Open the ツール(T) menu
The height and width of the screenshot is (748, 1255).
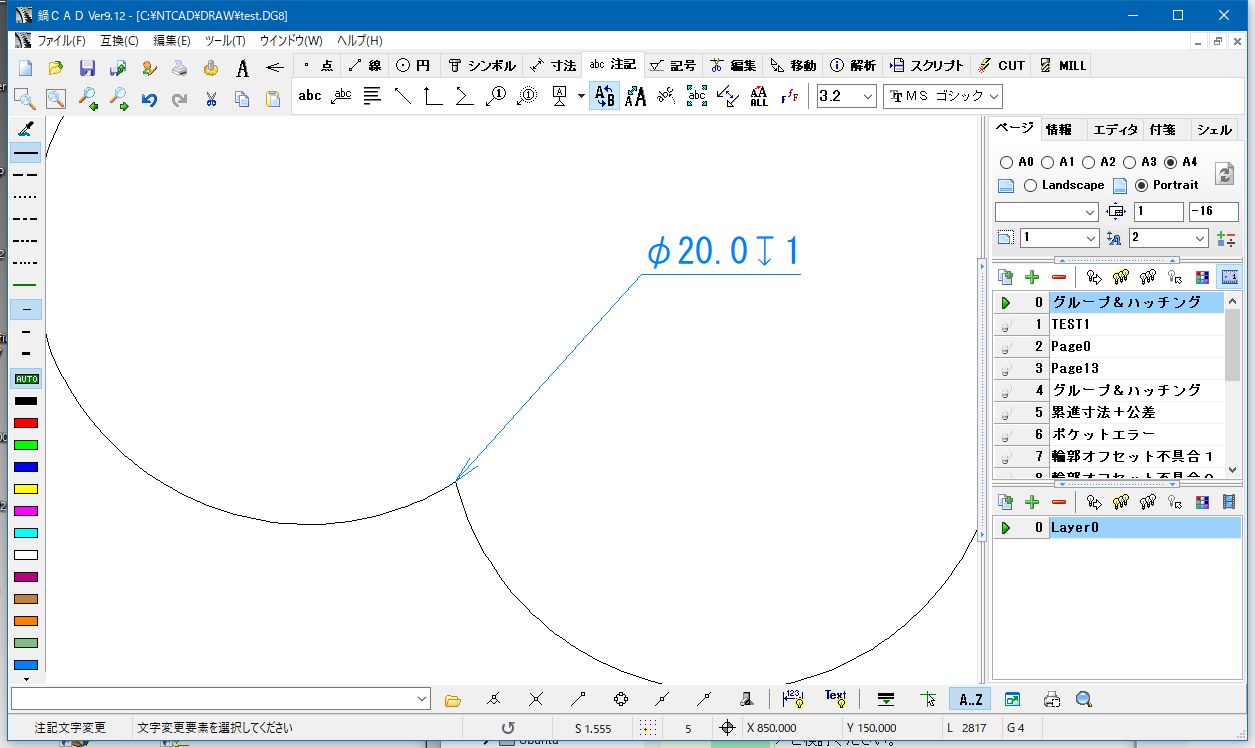(224, 41)
